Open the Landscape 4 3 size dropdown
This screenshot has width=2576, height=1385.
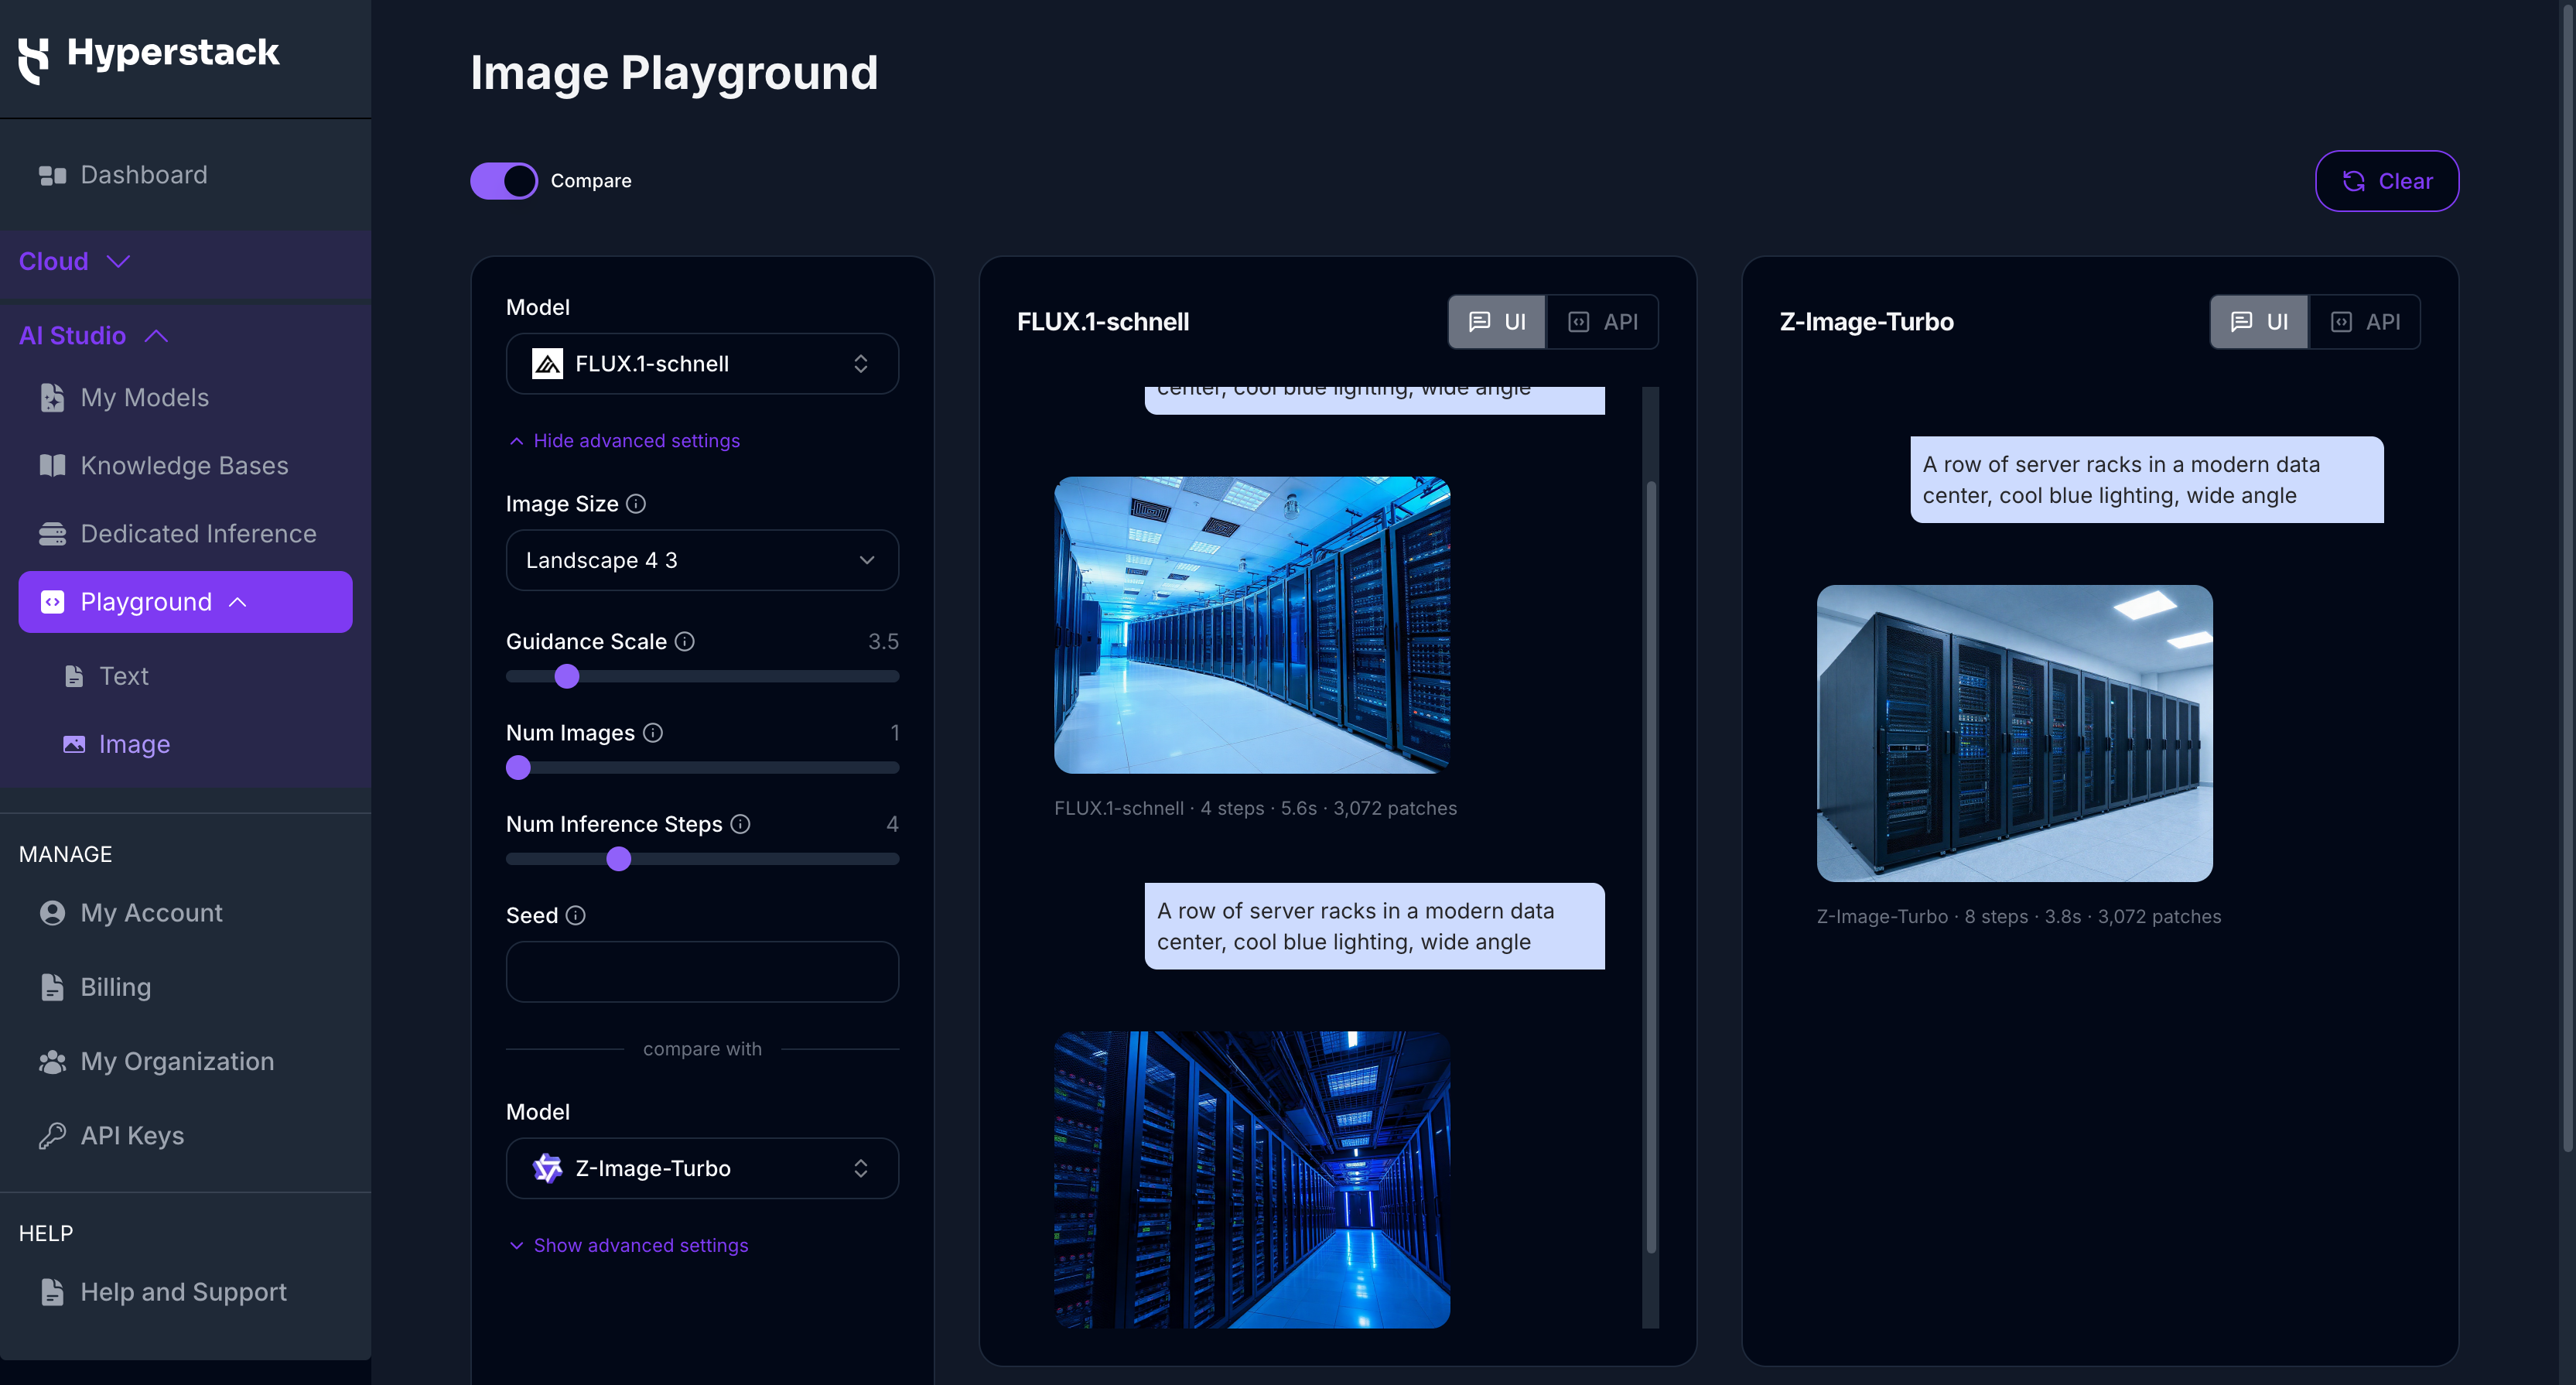point(702,561)
